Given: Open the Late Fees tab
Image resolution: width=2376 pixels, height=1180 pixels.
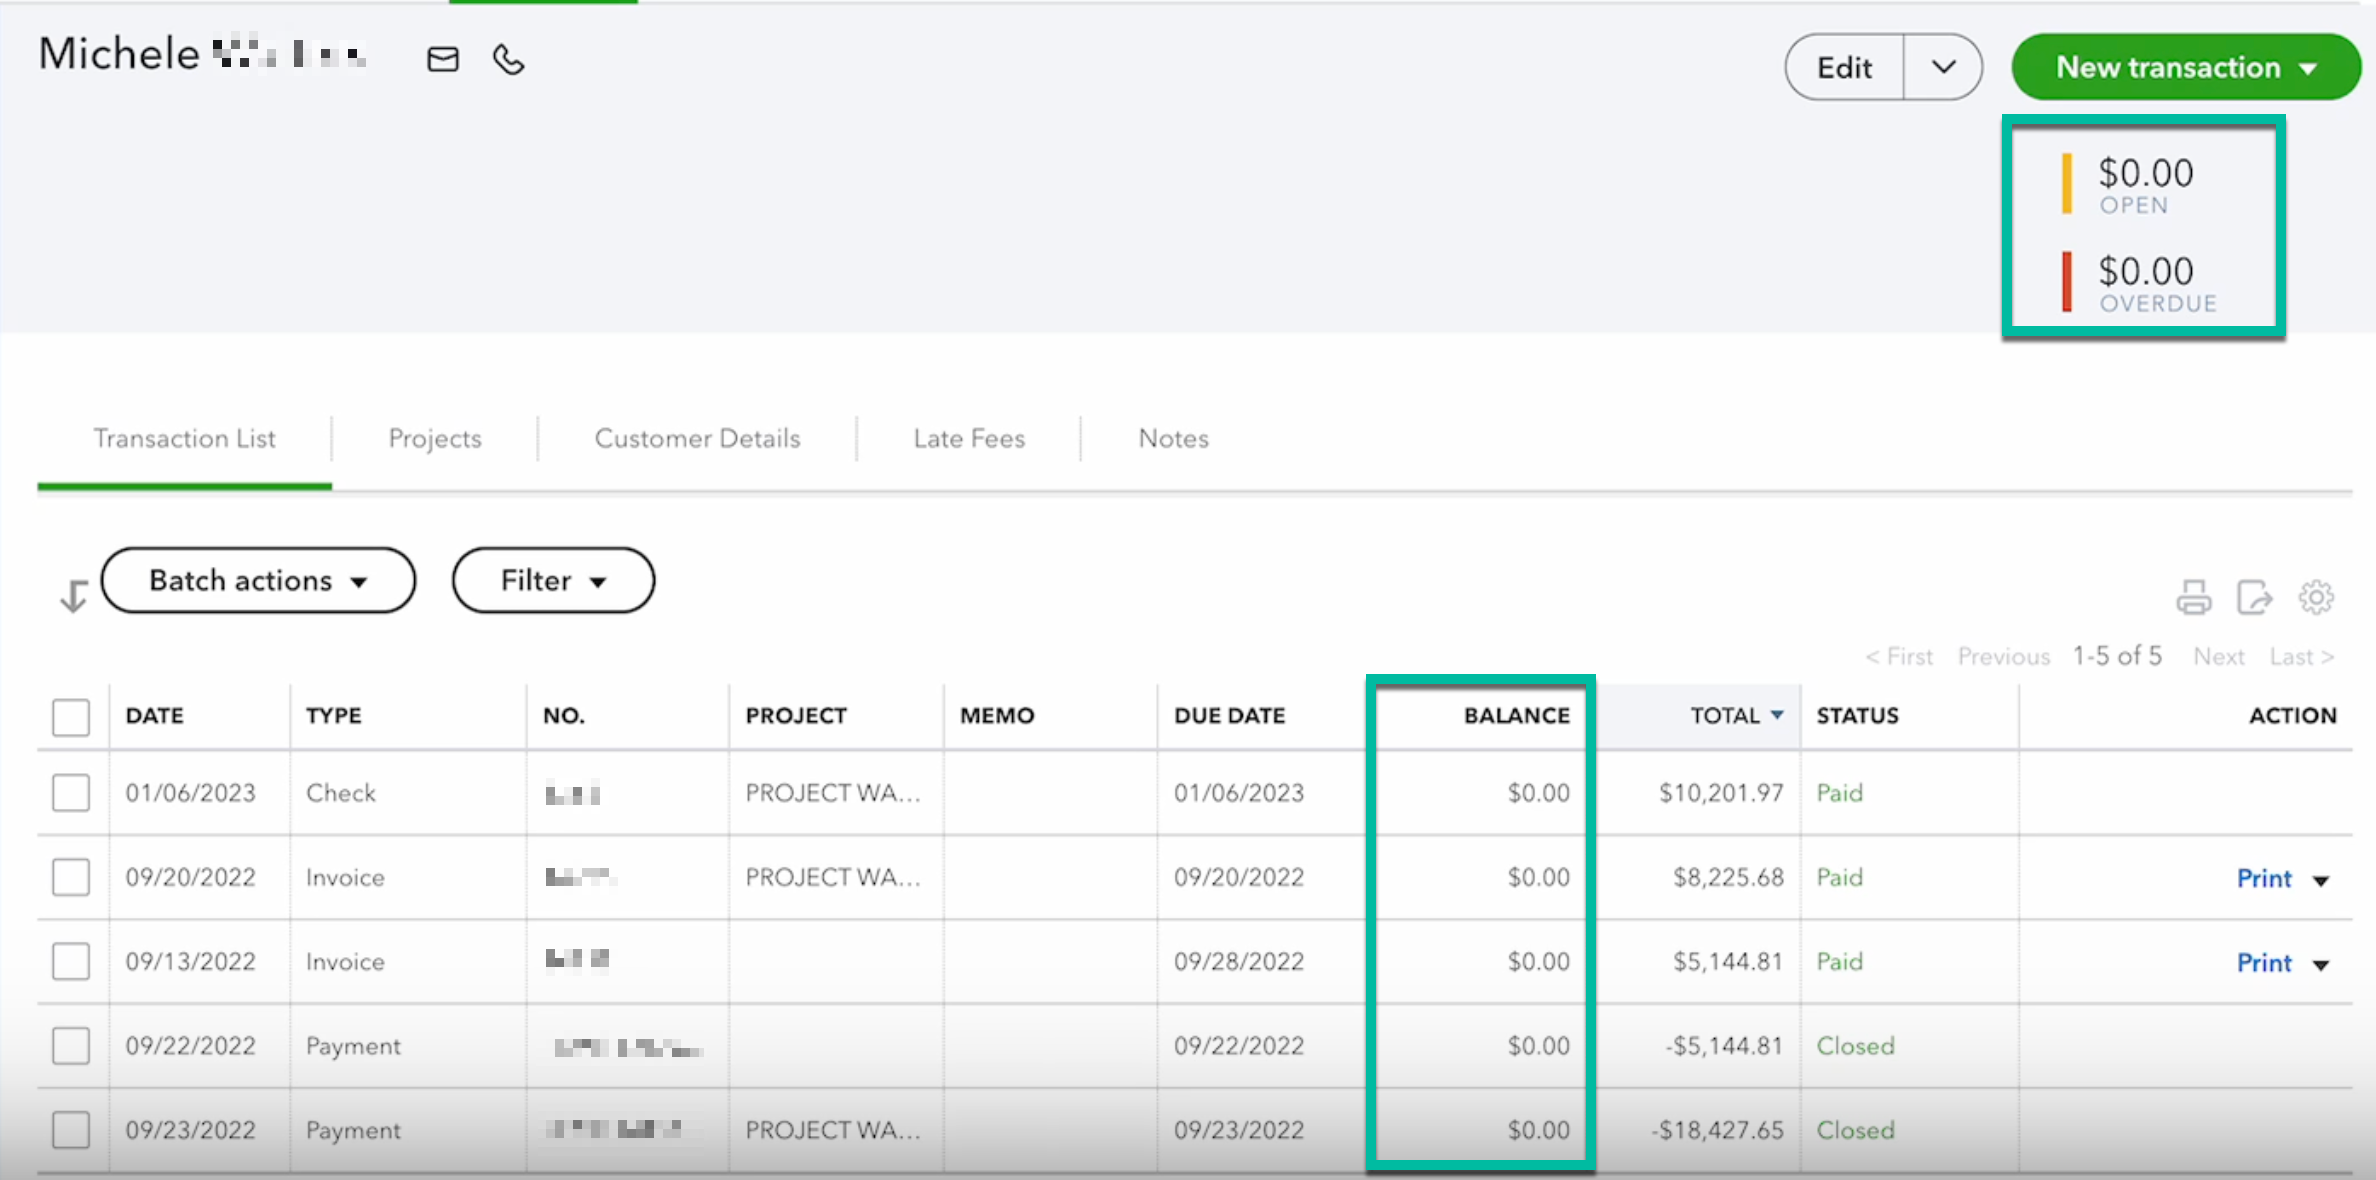Looking at the screenshot, I should 968,438.
